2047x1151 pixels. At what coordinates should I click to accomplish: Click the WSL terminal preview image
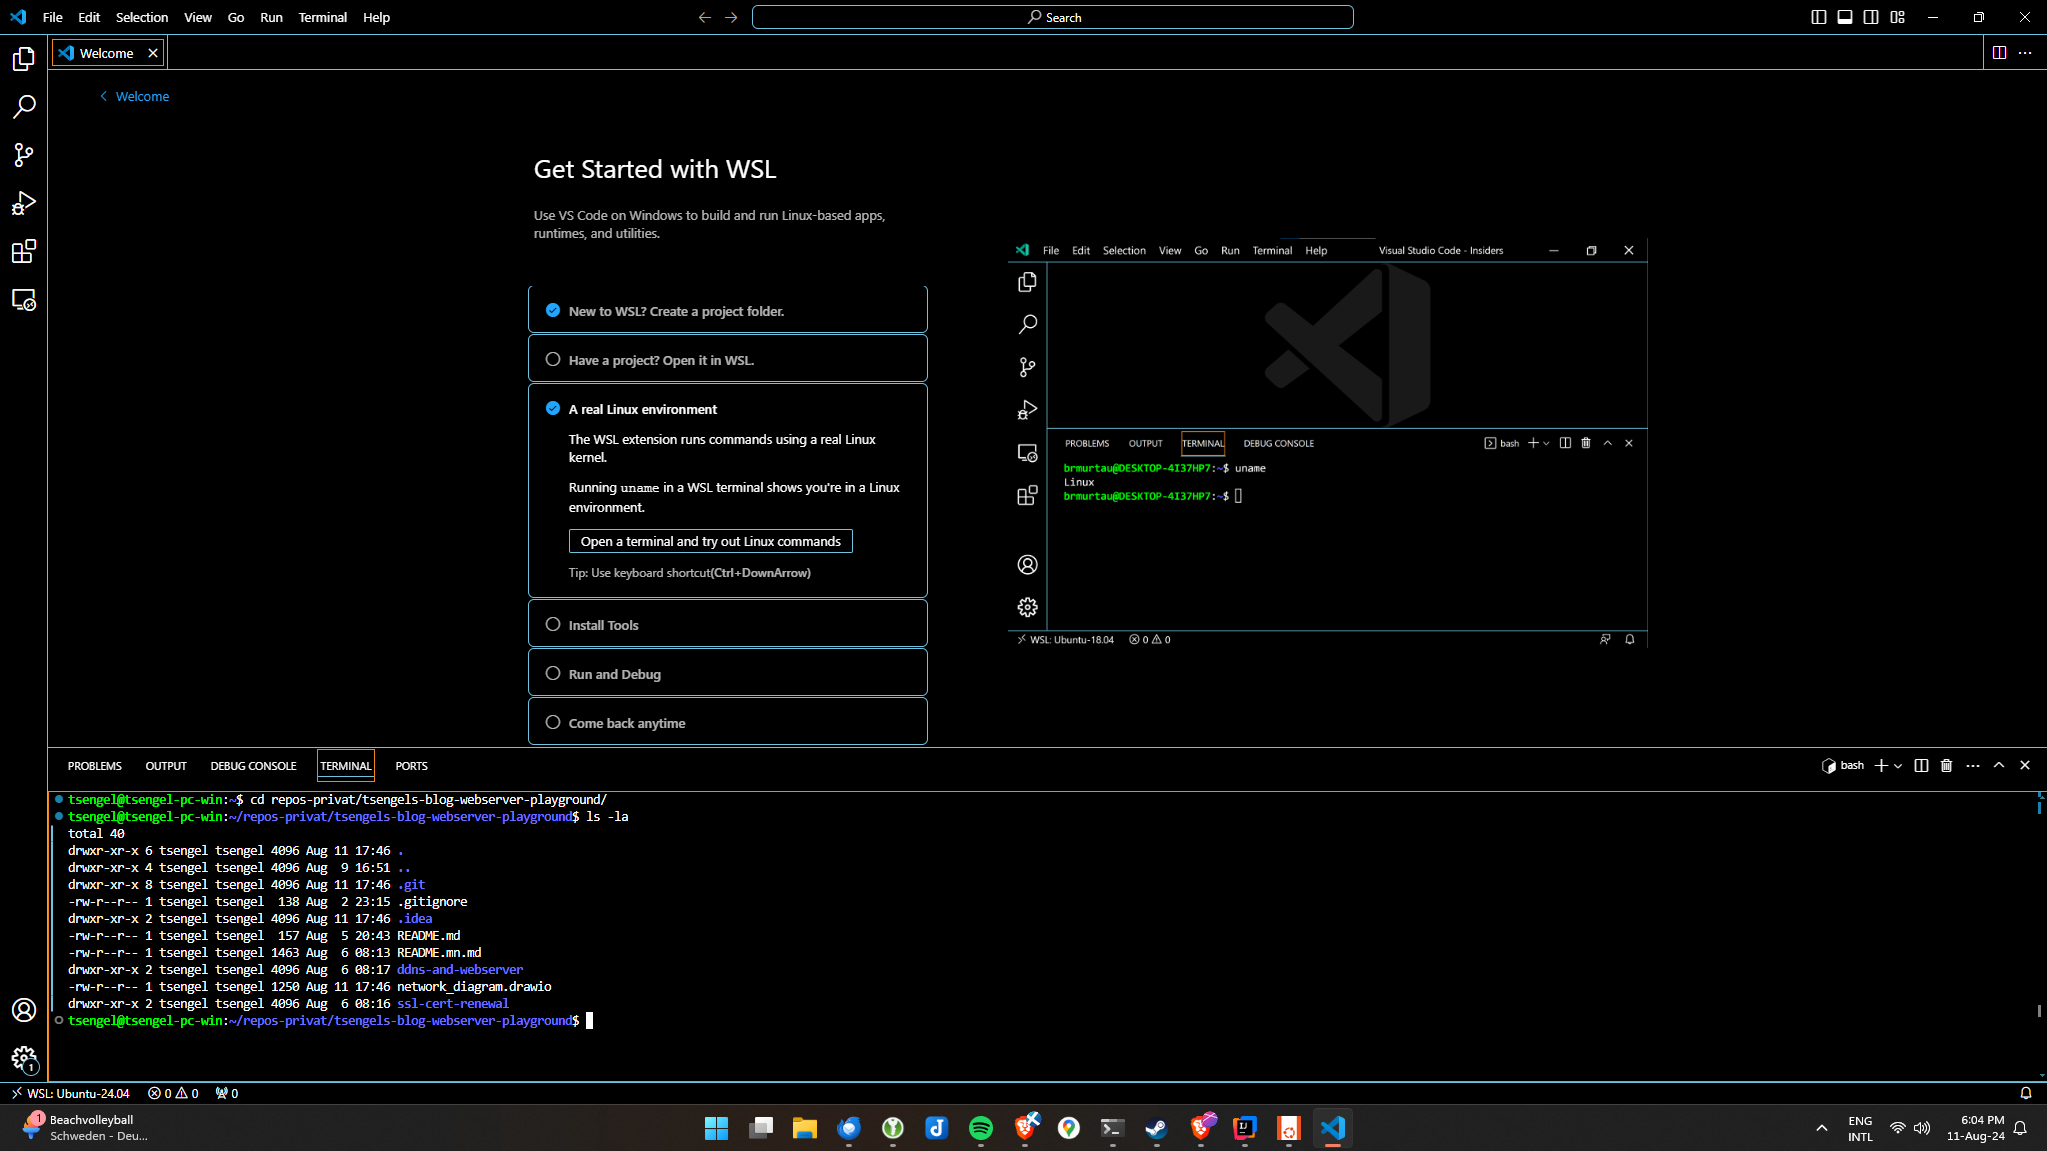tap(1328, 443)
